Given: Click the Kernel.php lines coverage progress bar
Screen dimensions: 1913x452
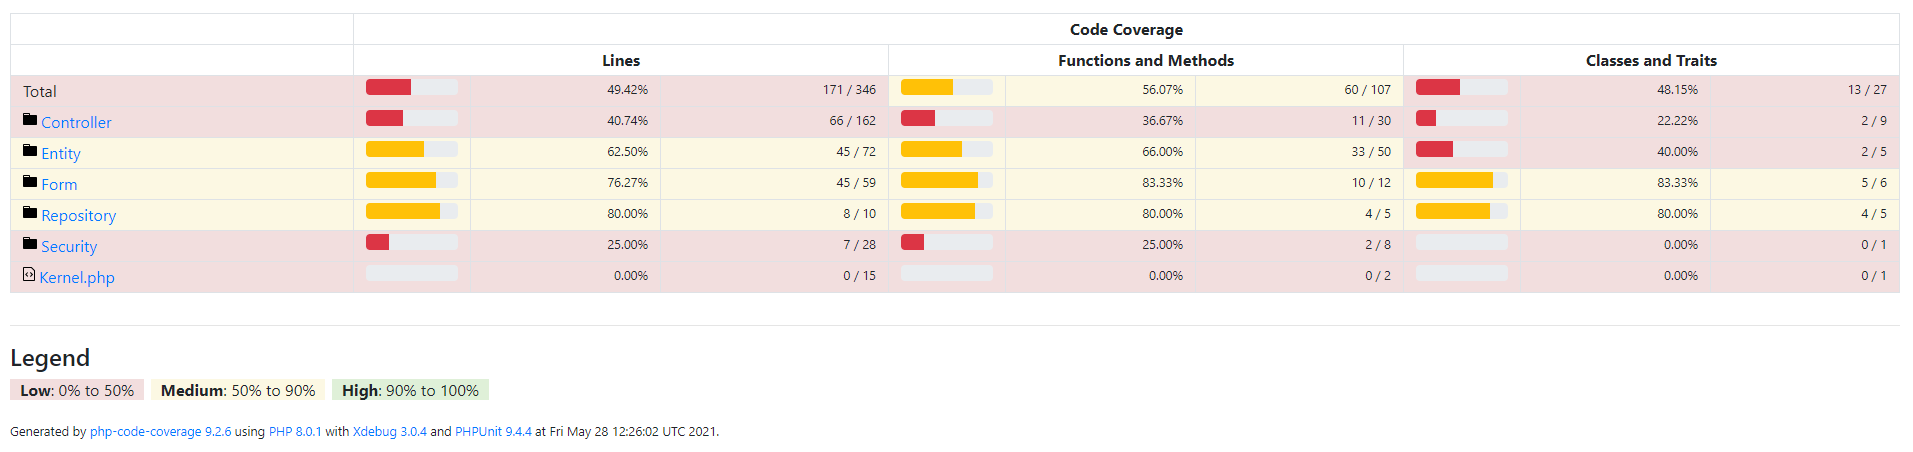Looking at the screenshot, I should pyautogui.click(x=412, y=273).
